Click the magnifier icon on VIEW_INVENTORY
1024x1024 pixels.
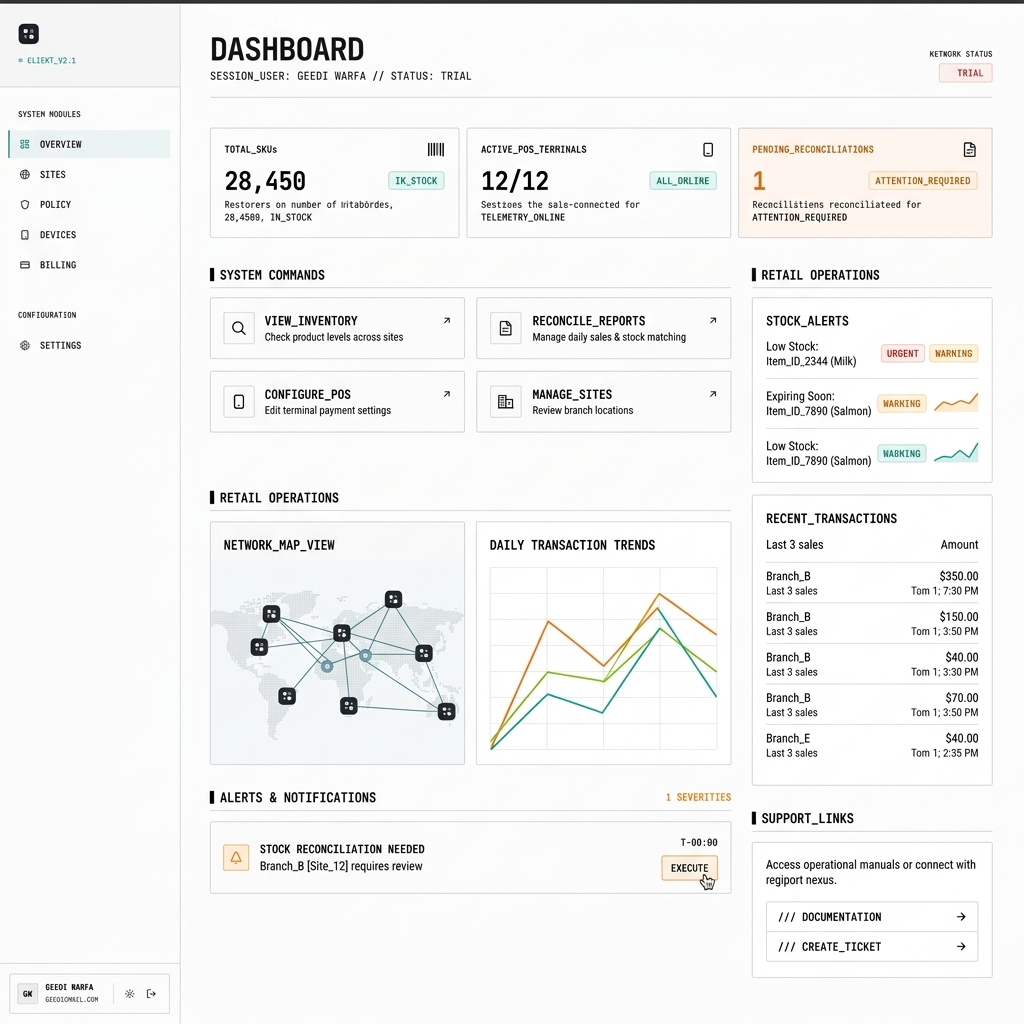[x=238, y=327]
